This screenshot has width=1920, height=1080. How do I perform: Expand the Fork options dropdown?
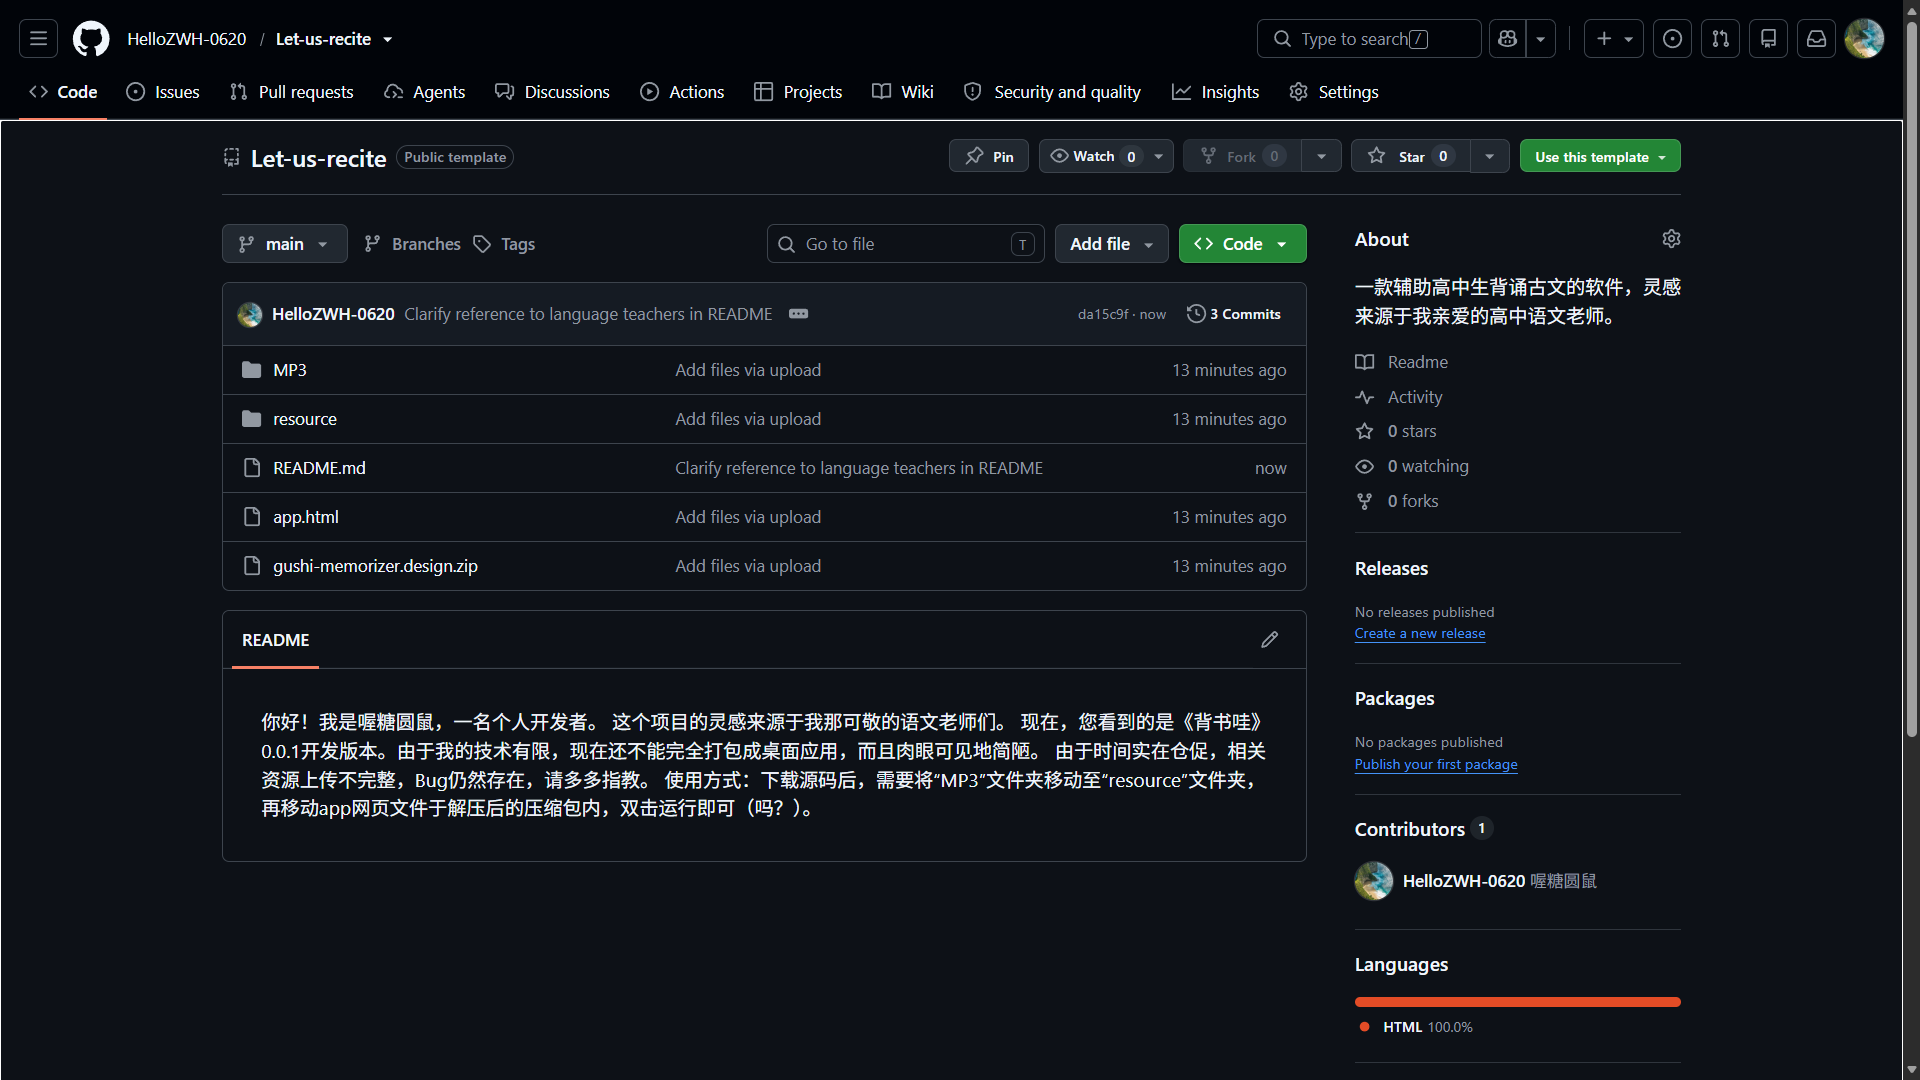coord(1322,156)
